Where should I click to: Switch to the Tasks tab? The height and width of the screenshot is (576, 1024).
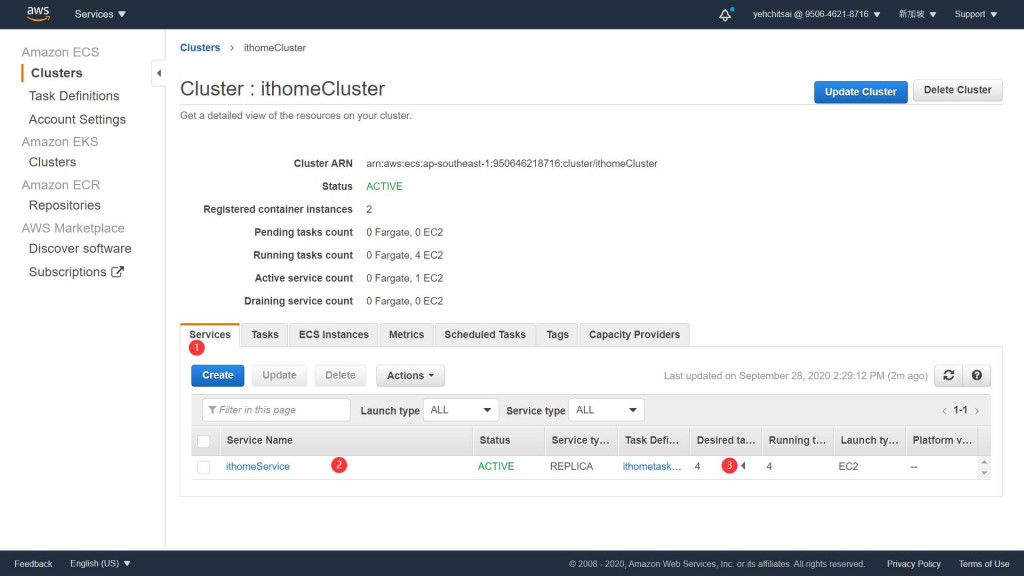[x=264, y=334]
